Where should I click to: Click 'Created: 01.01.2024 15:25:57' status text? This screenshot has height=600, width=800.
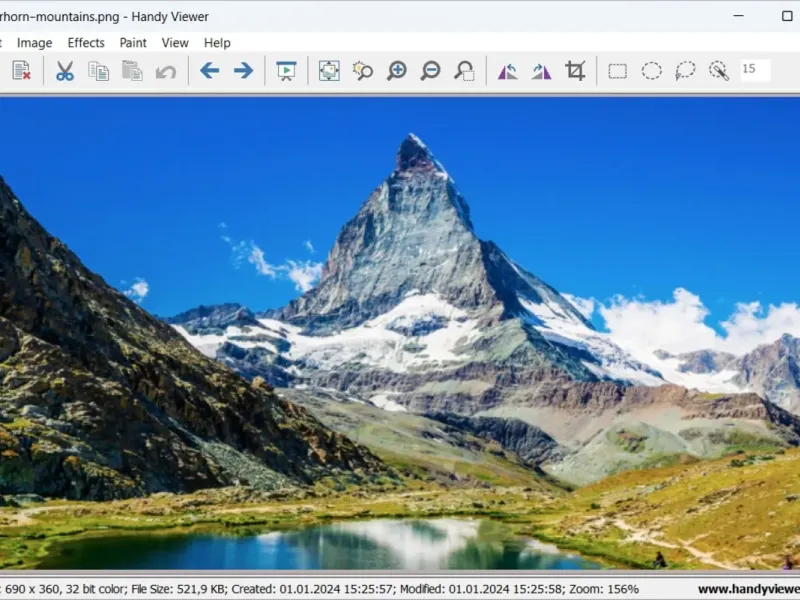tap(310, 589)
